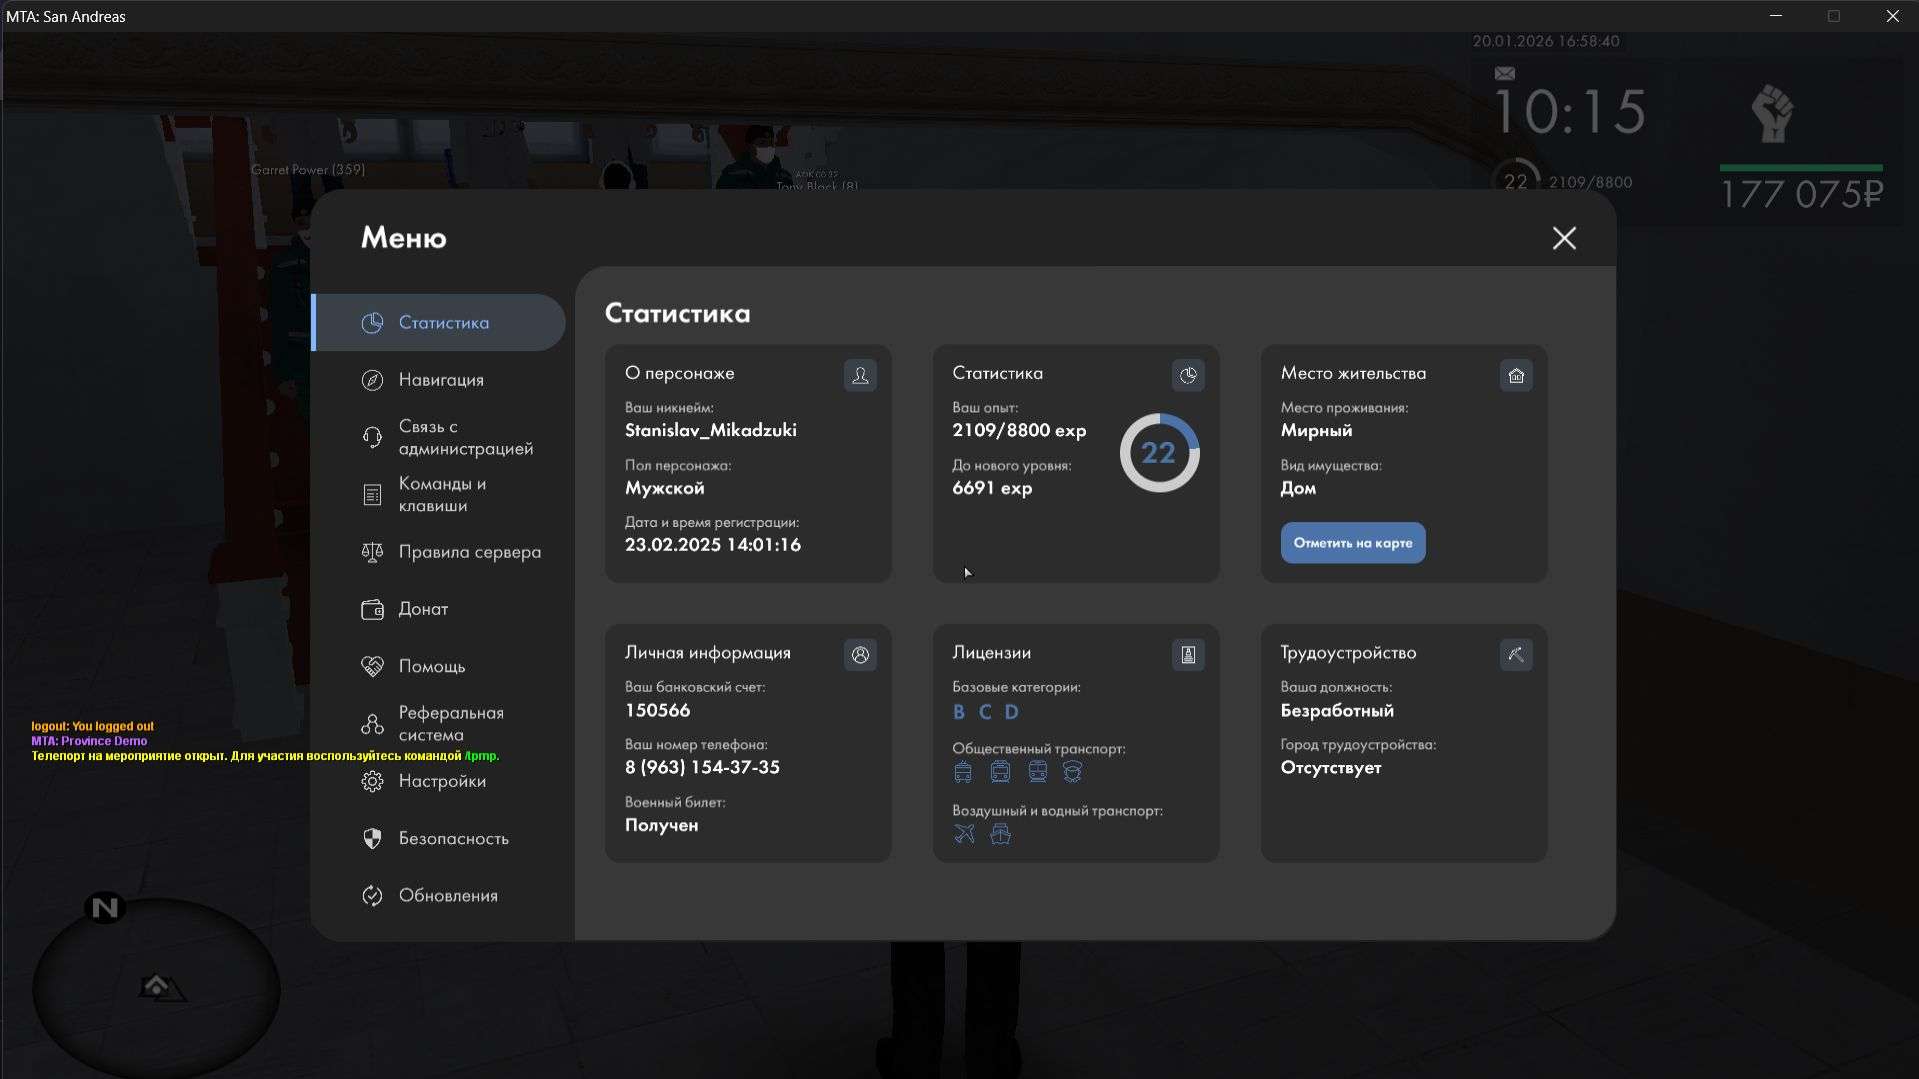Click the envelope mail icon above the clock
This screenshot has width=1919, height=1079.
coord(1505,73)
